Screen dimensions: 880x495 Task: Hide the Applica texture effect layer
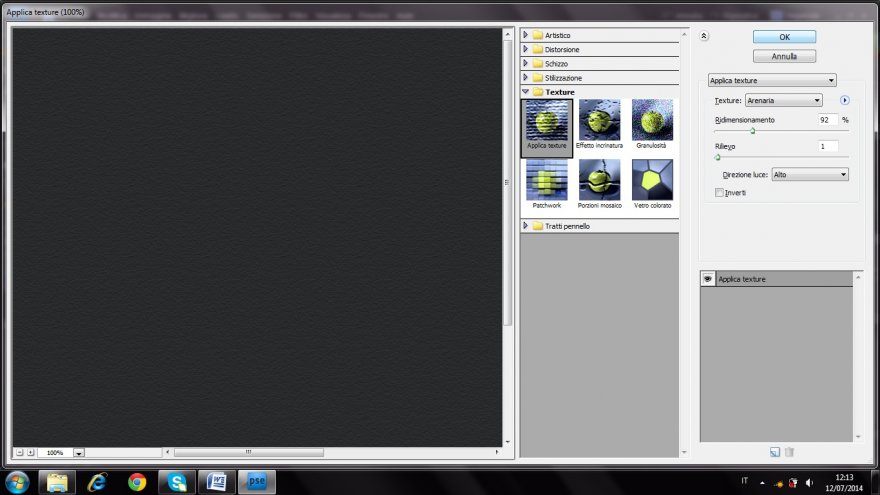(708, 279)
